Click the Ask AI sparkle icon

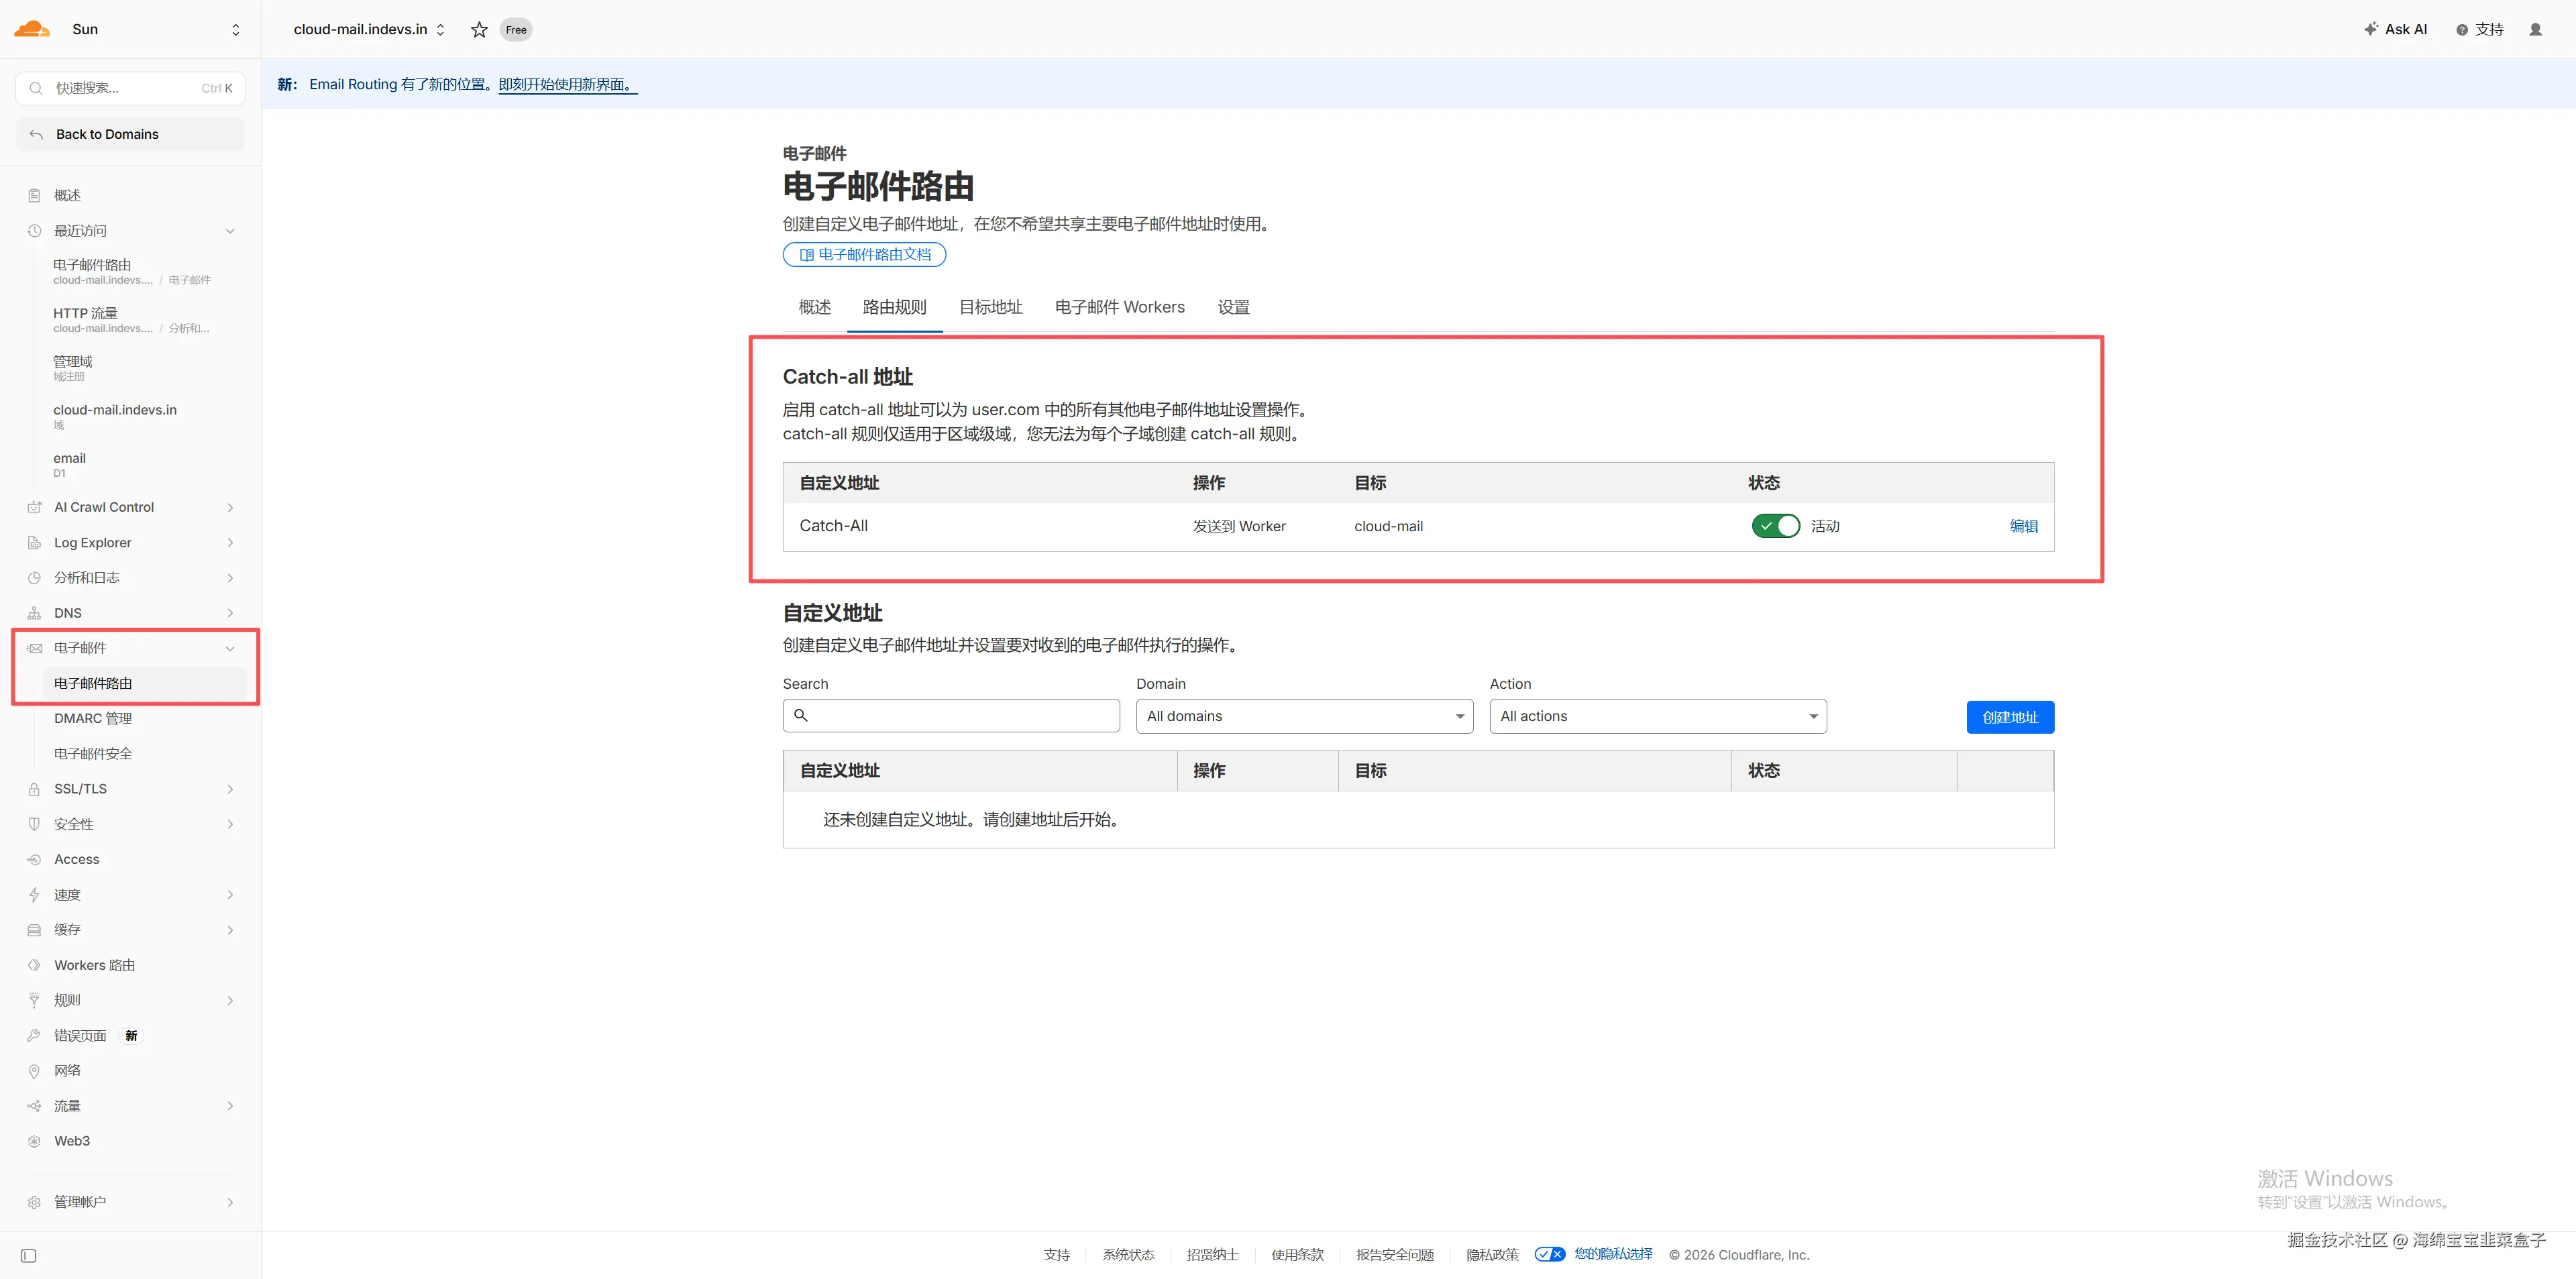[x=2370, y=29]
